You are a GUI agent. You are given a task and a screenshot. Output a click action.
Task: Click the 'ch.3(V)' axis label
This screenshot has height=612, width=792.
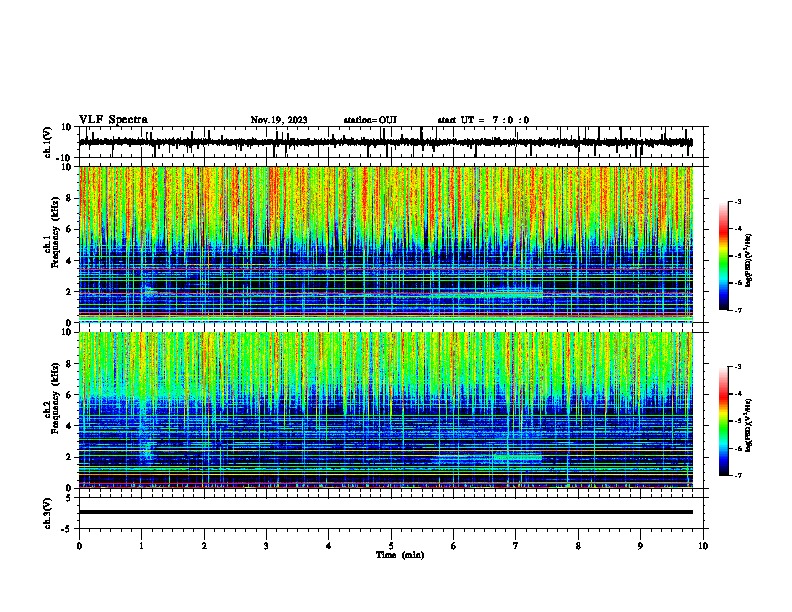click(48, 513)
